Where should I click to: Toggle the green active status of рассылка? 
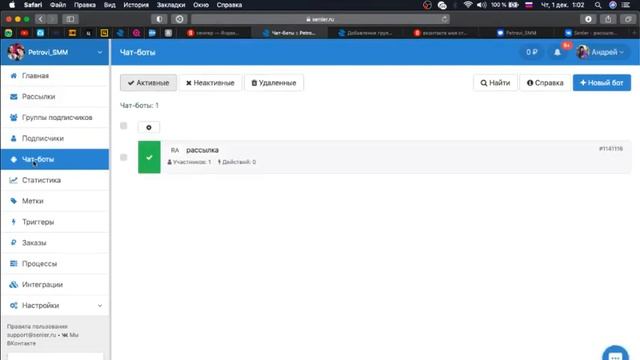[149, 157]
